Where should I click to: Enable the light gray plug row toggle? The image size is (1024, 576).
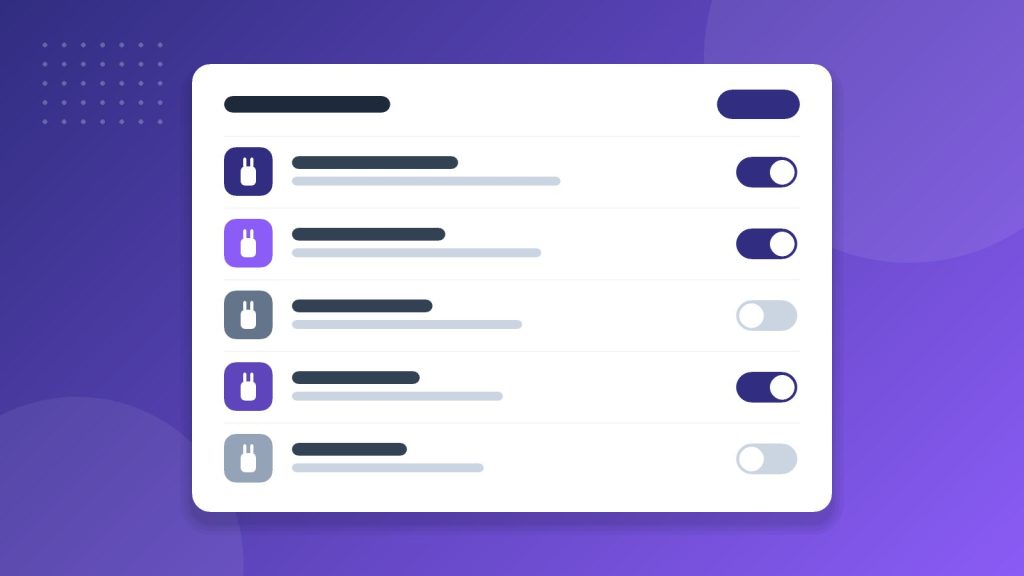click(x=767, y=459)
